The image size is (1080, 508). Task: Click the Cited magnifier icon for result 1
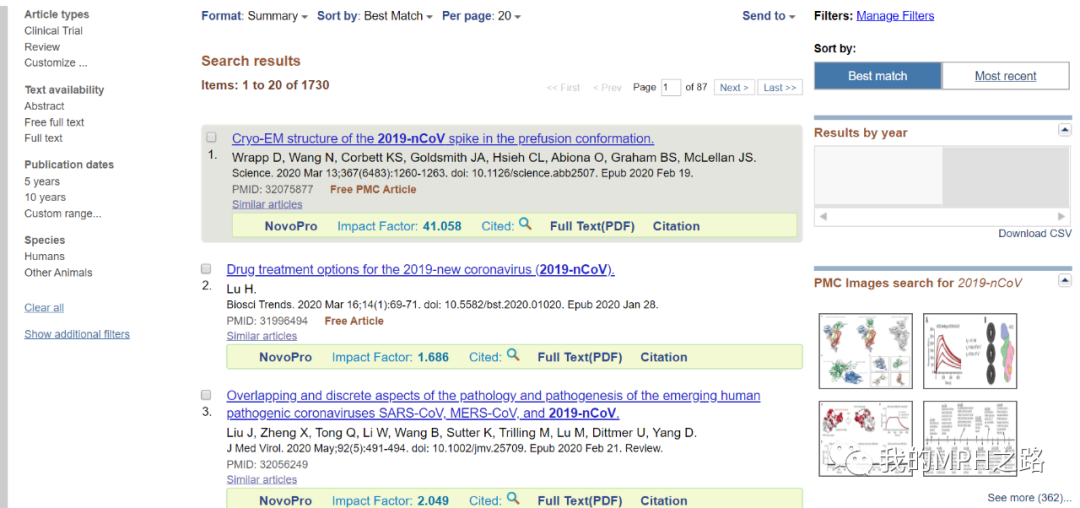(525, 224)
